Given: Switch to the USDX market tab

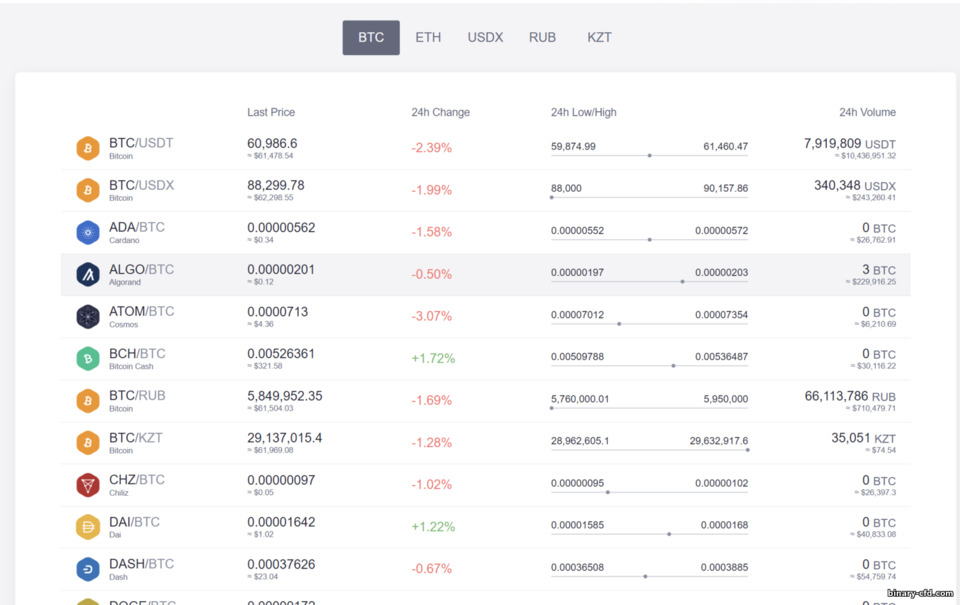Looking at the screenshot, I should [485, 37].
